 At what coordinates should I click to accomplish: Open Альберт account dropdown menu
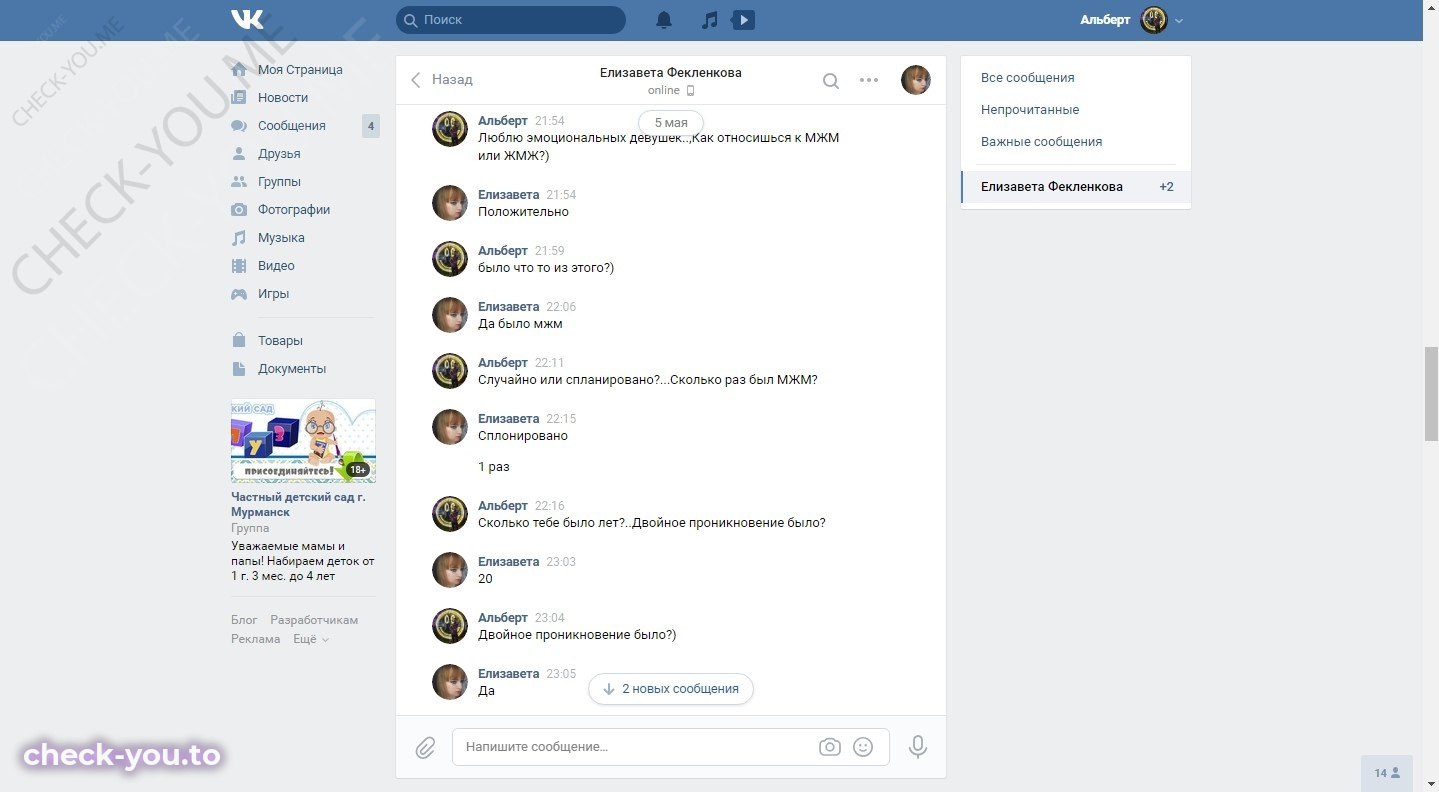click(x=1132, y=20)
